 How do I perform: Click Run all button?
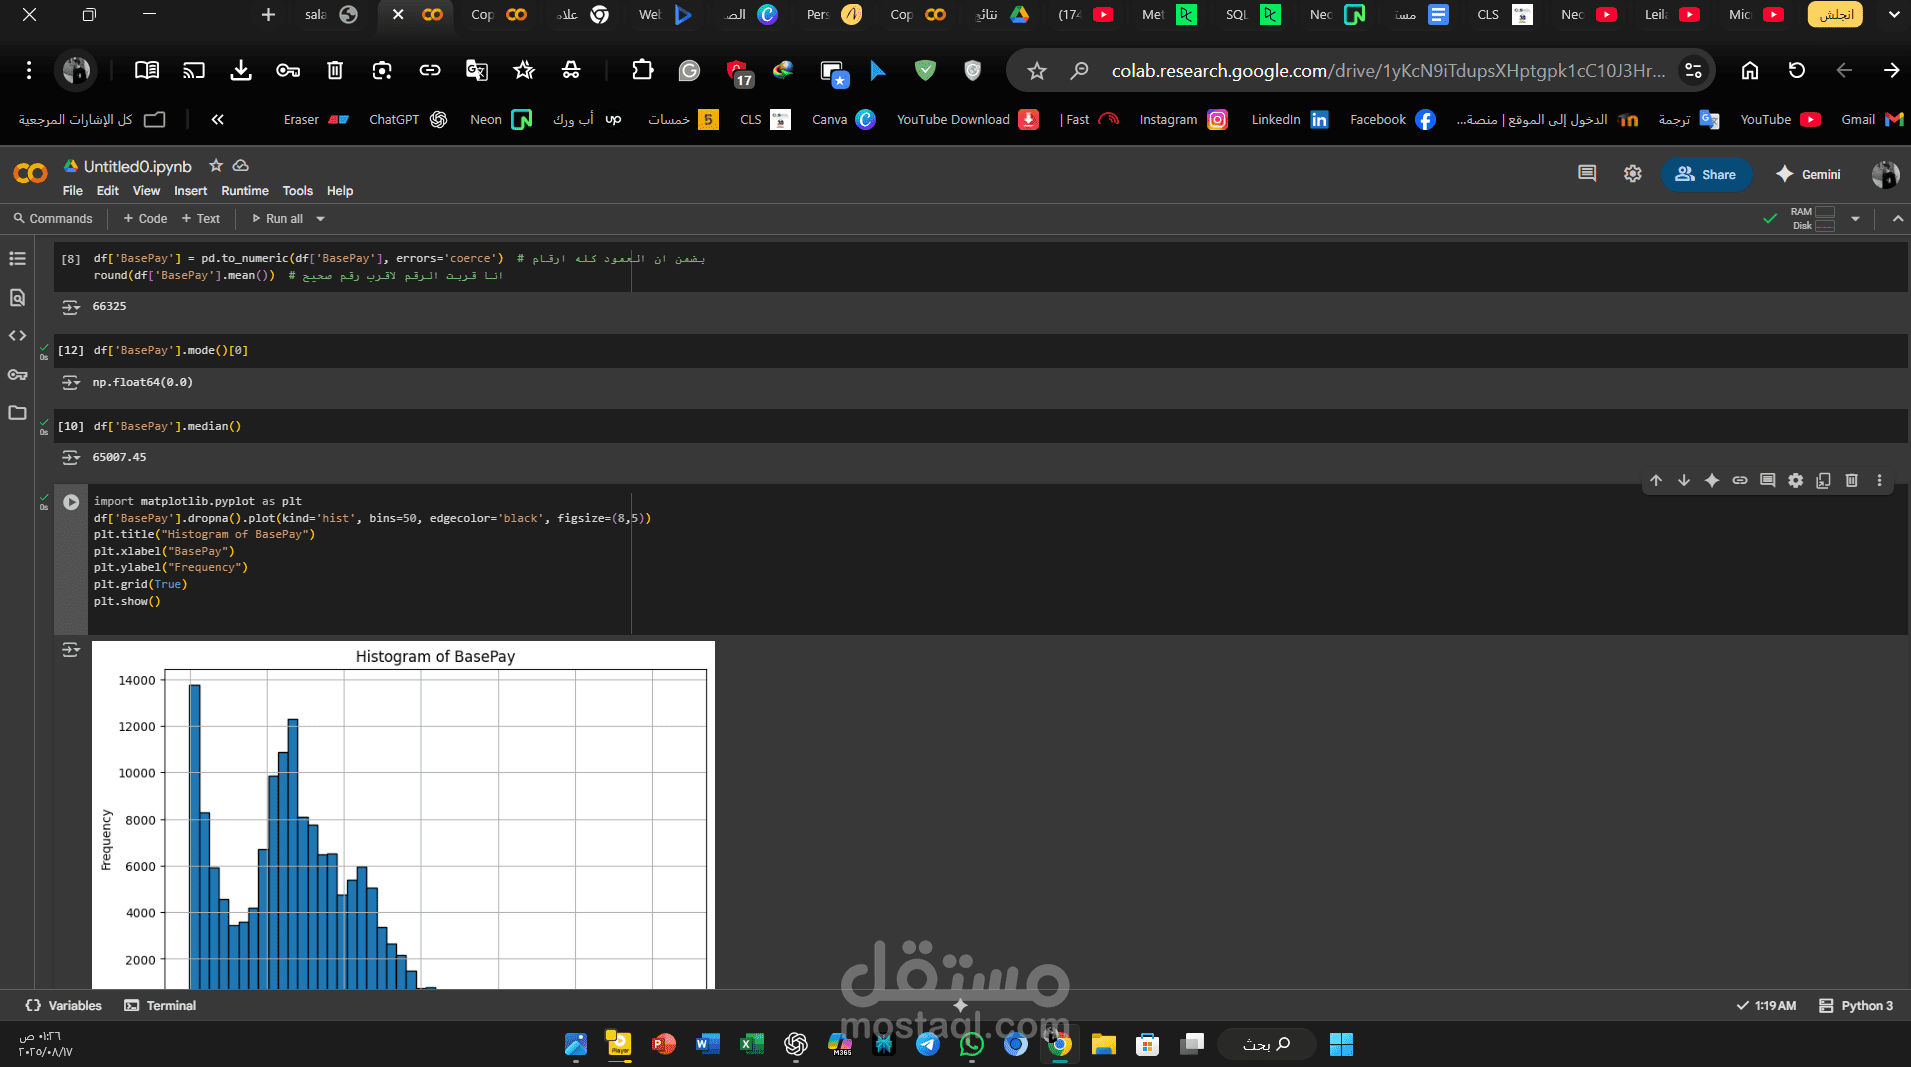(x=277, y=219)
